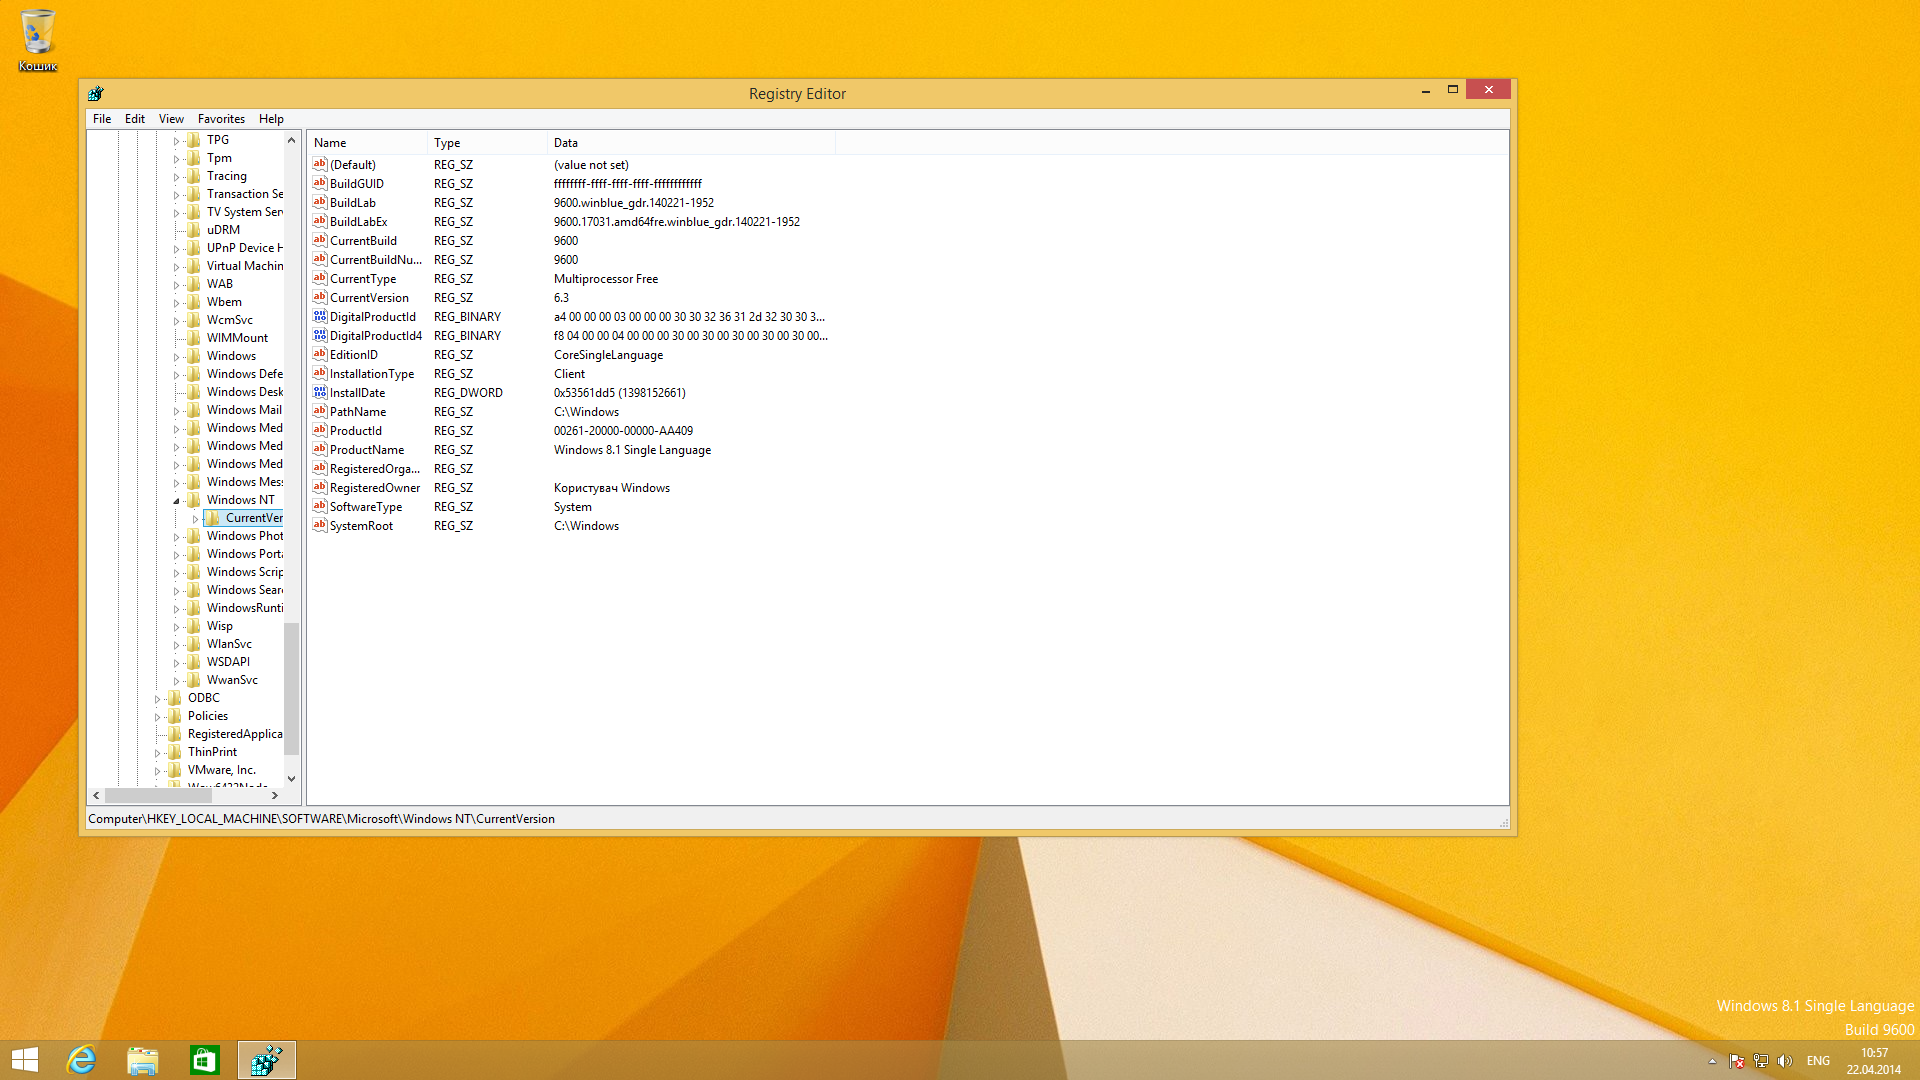Open the Edit menu in Registry Editor

click(x=135, y=119)
